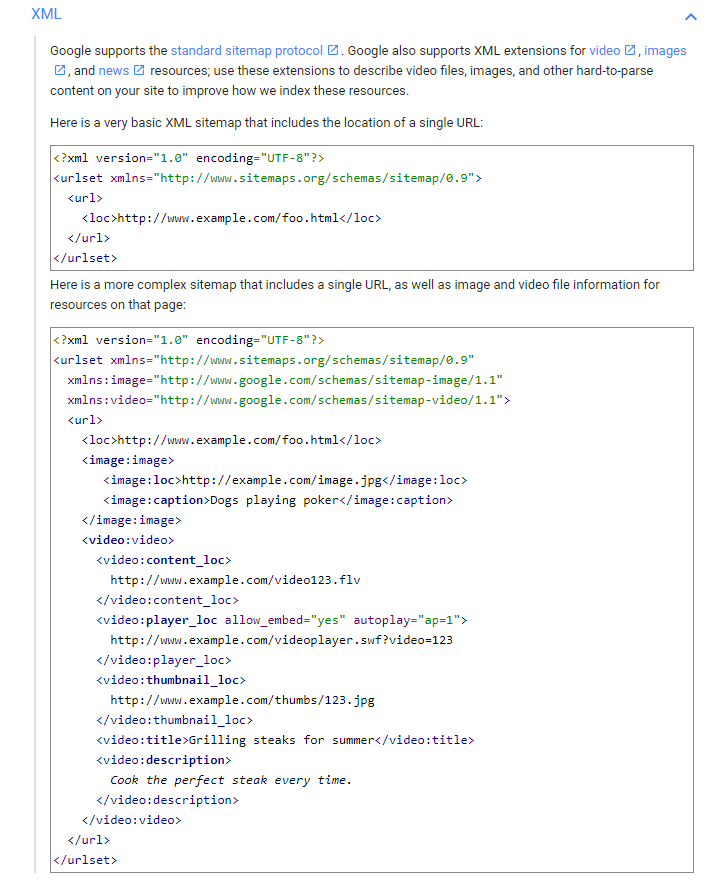Click the Cook the perfect steak text
Viewport: 727px width, 883px height.
pyautogui.click(x=231, y=780)
